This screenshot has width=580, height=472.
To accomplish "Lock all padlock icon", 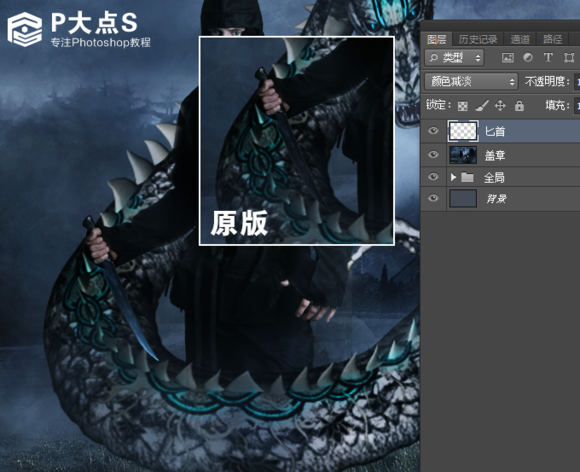I will 519,106.
